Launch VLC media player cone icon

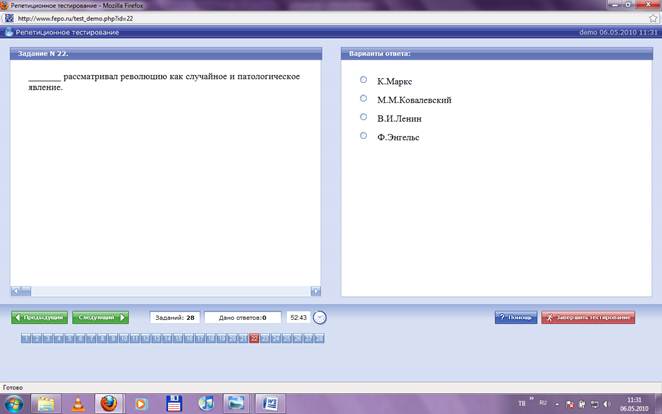78,404
